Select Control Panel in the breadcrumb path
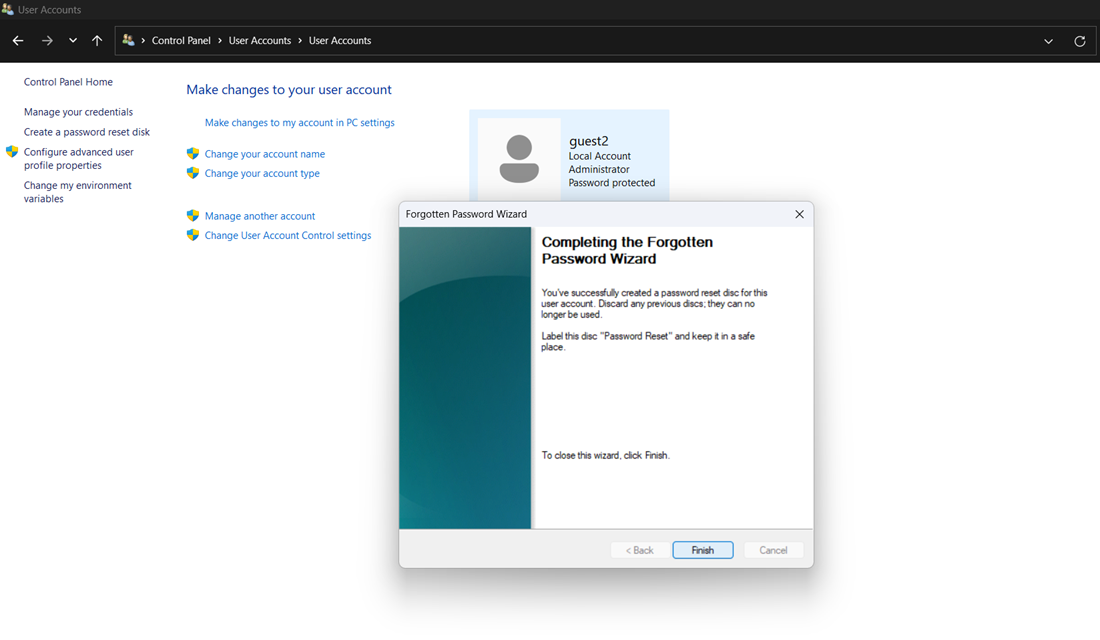This screenshot has height=640, width=1100. click(181, 41)
